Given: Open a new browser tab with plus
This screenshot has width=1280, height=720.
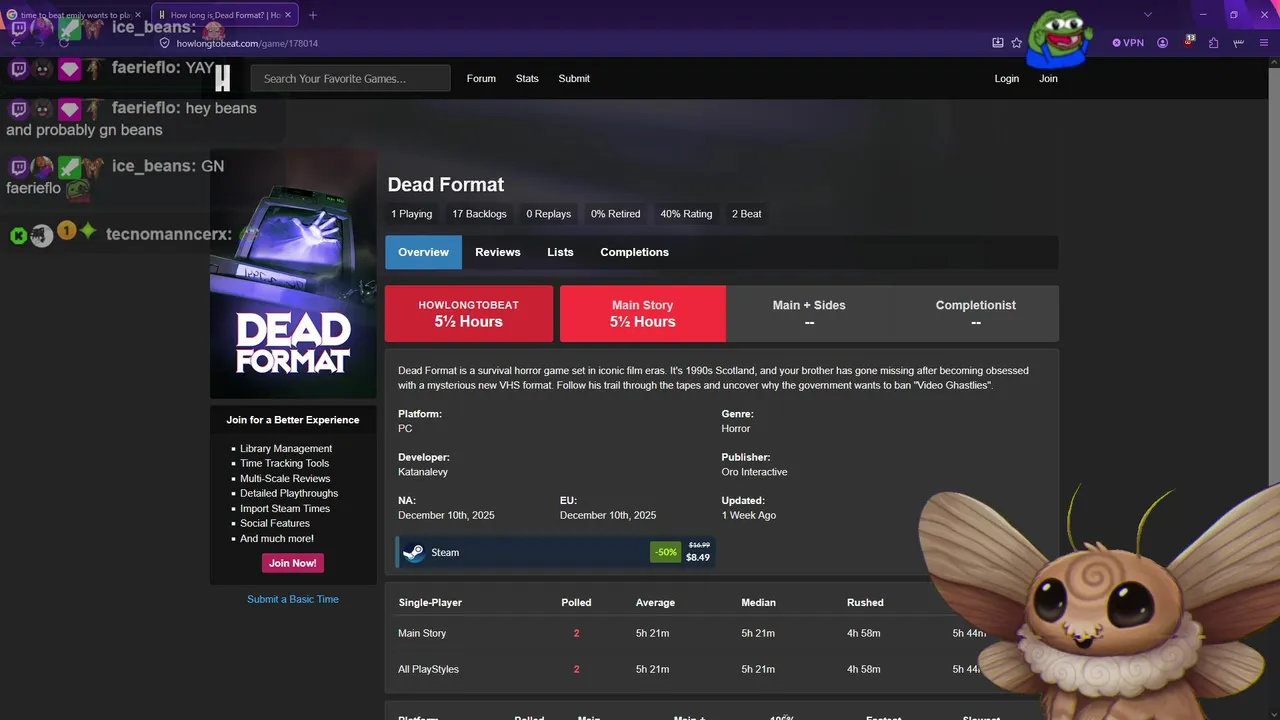Looking at the screenshot, I should click(313, 15).
